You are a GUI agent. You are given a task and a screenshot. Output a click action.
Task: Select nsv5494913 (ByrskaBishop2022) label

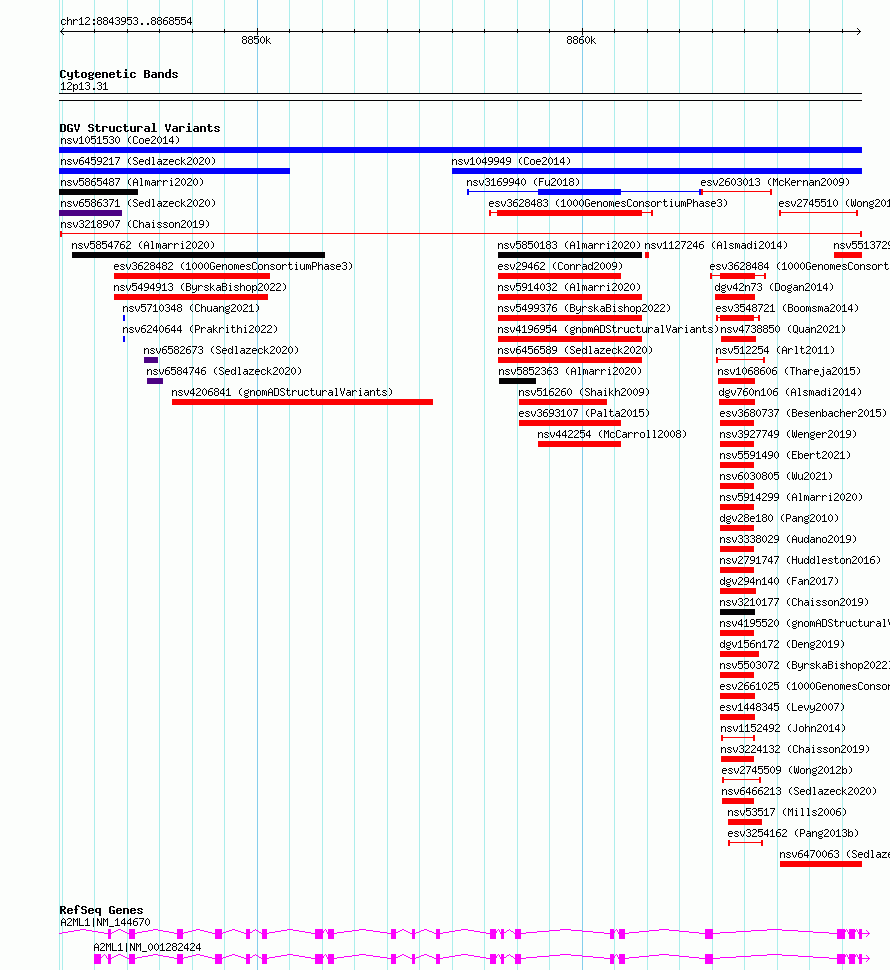coord(200,288)
